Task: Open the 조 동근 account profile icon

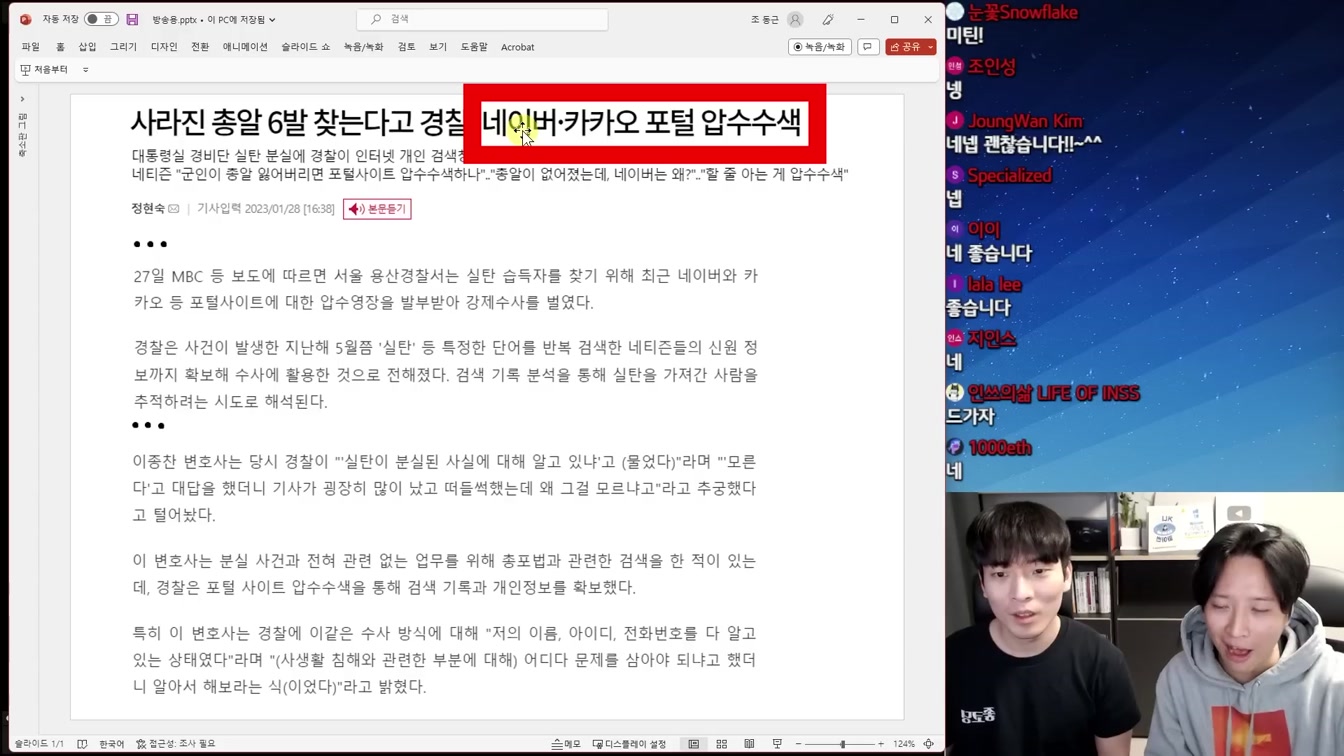Action: pos(795,19)
